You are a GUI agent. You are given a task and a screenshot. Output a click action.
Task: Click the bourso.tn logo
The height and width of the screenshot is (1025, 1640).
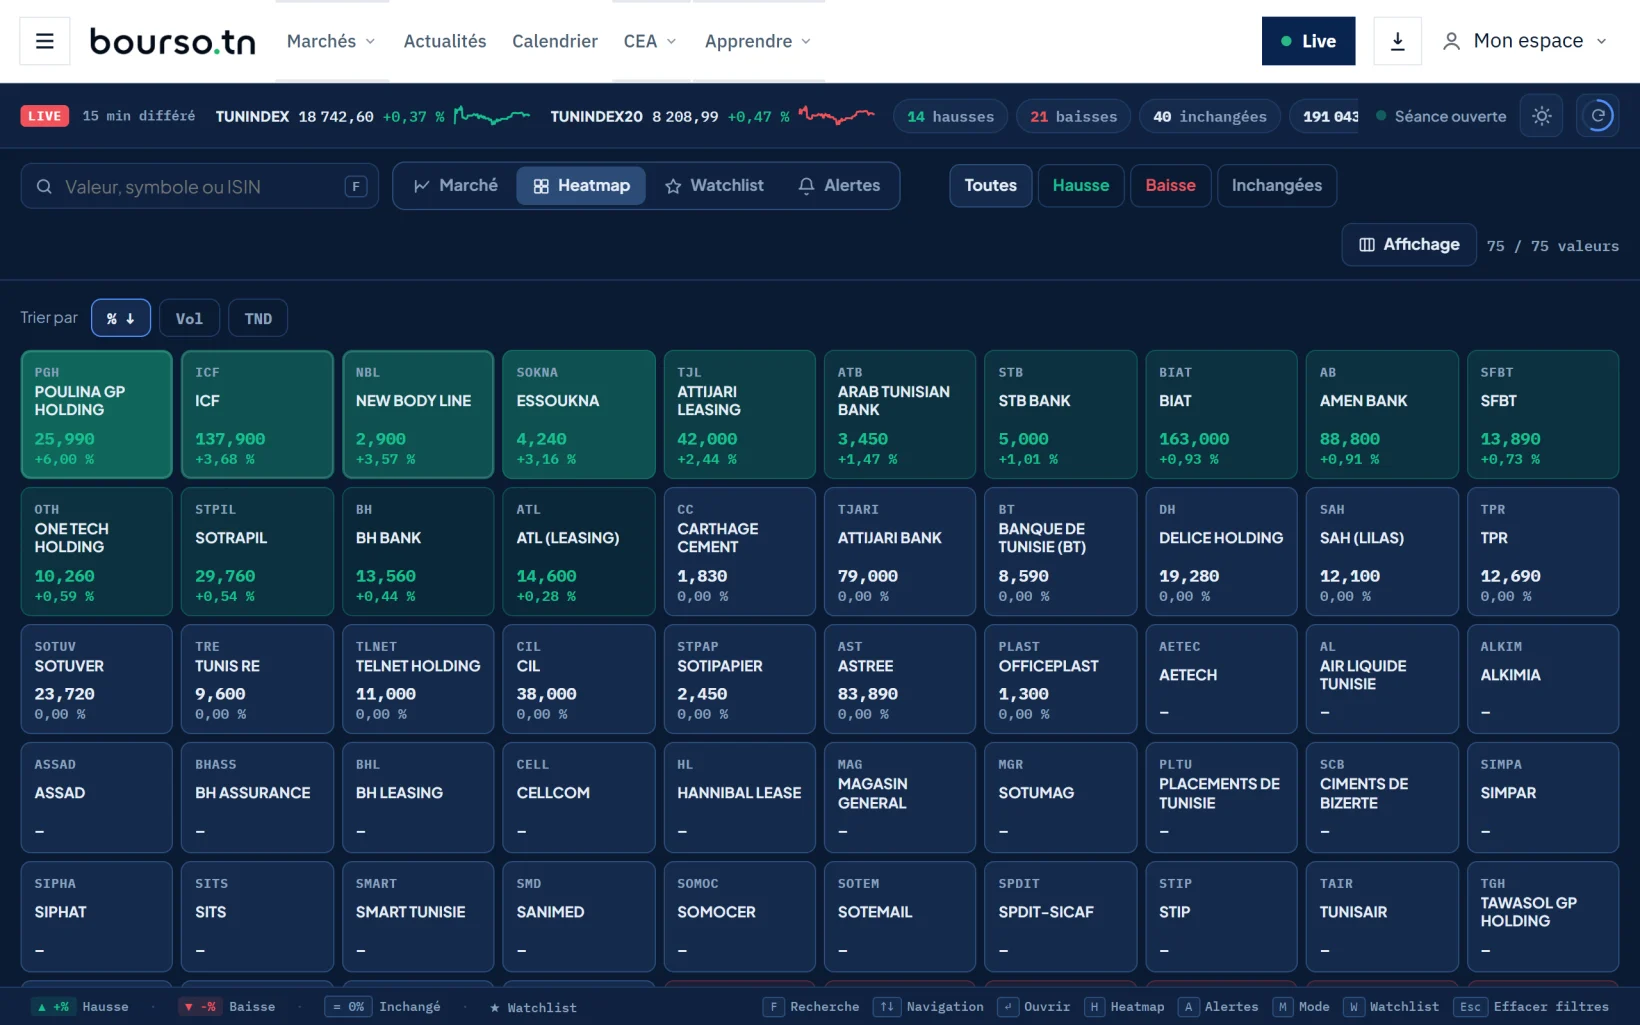[x=173, y=41]
